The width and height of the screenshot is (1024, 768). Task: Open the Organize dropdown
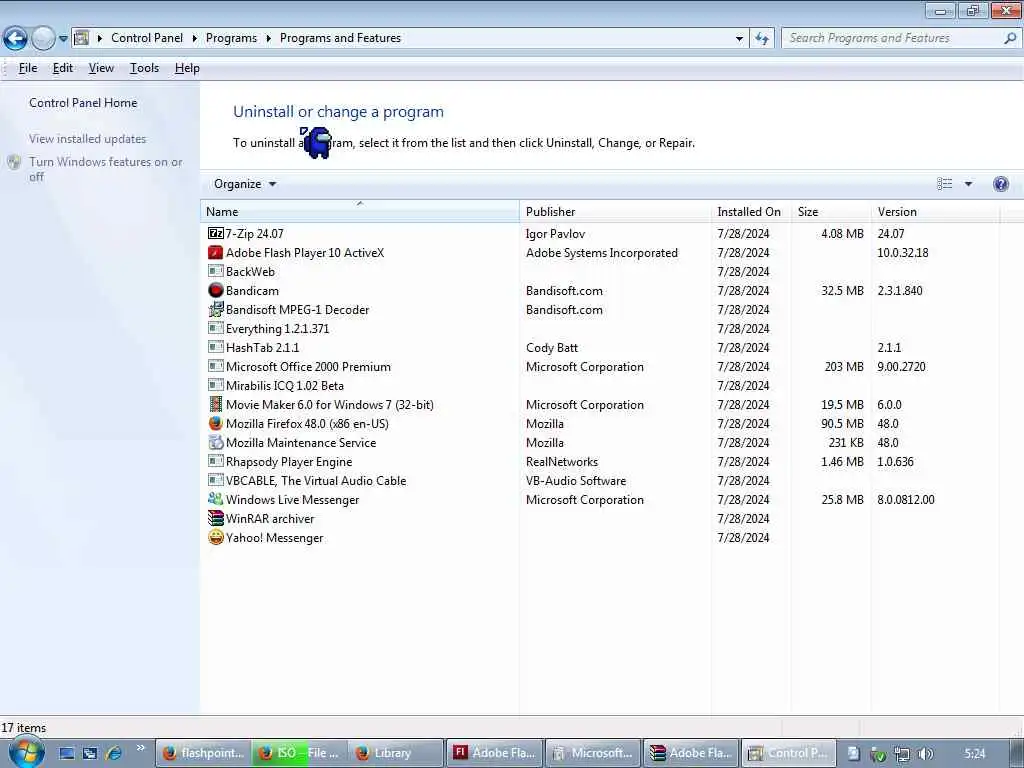[x=245, y=184]
